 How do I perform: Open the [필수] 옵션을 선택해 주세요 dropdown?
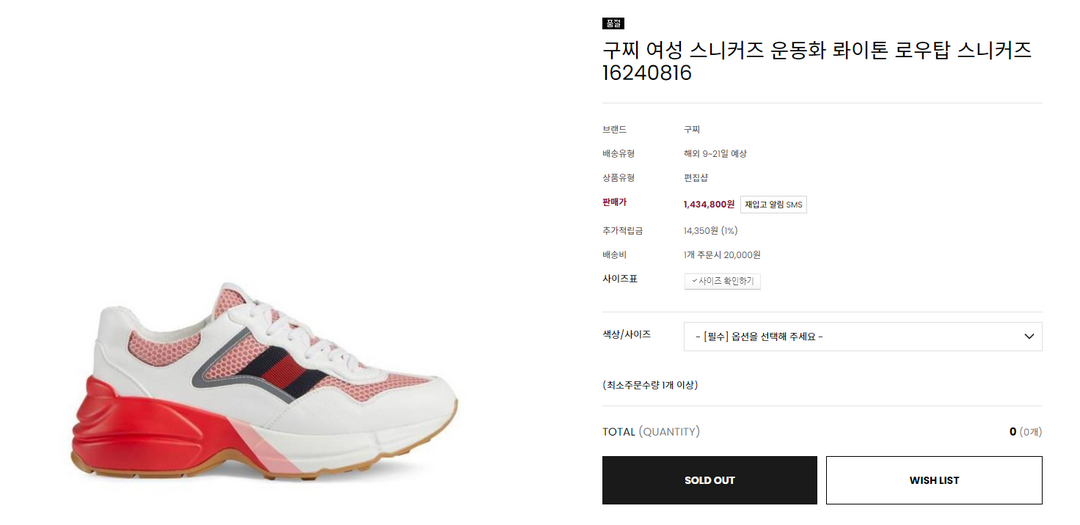click(862, 337)
